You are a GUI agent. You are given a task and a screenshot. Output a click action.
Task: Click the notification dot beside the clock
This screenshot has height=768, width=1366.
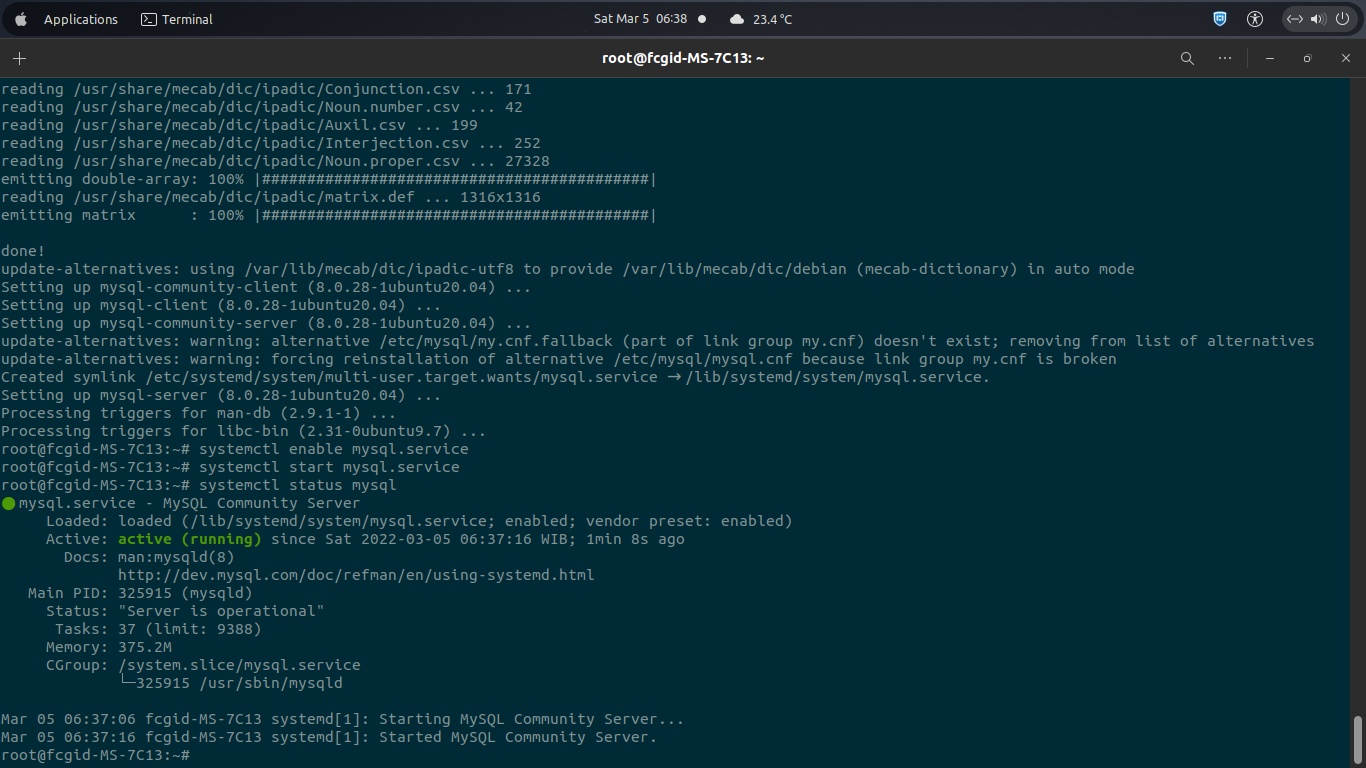[702, 19]
